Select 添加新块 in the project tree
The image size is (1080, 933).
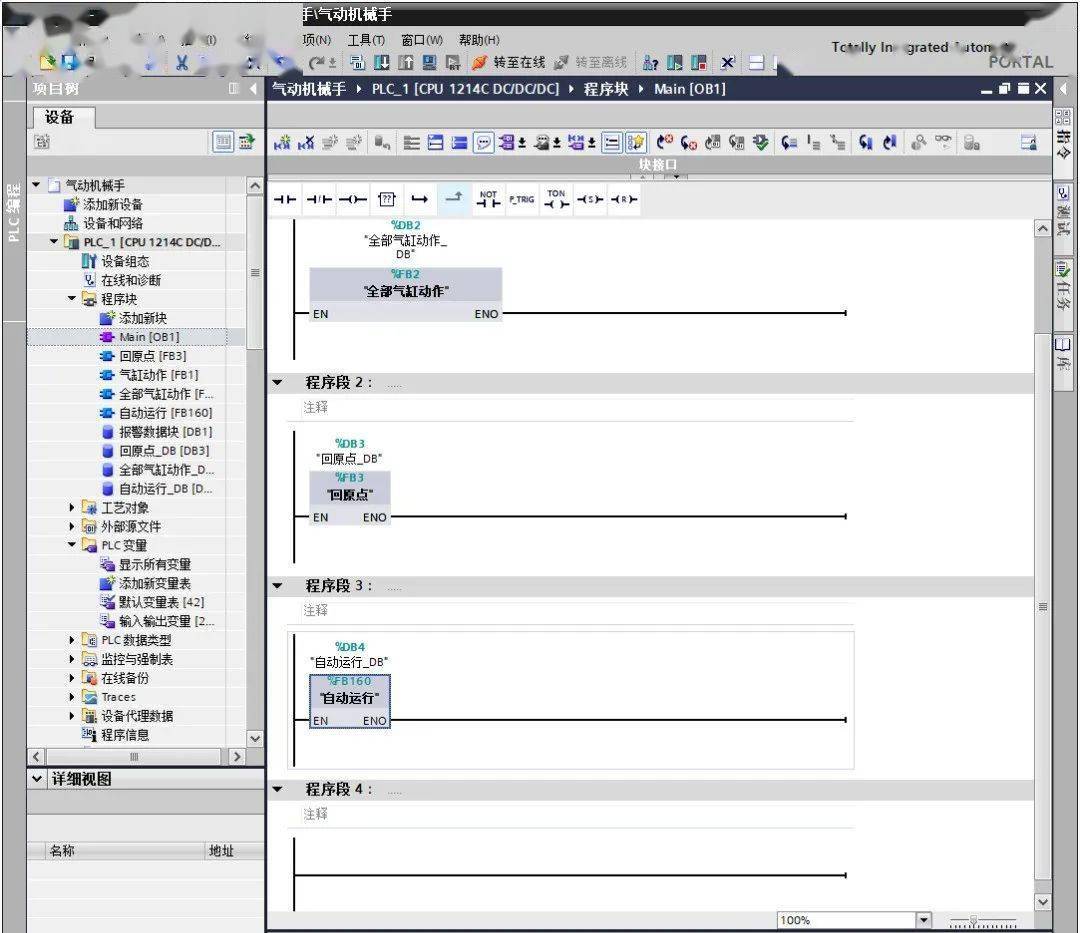(x=143, y=318)
